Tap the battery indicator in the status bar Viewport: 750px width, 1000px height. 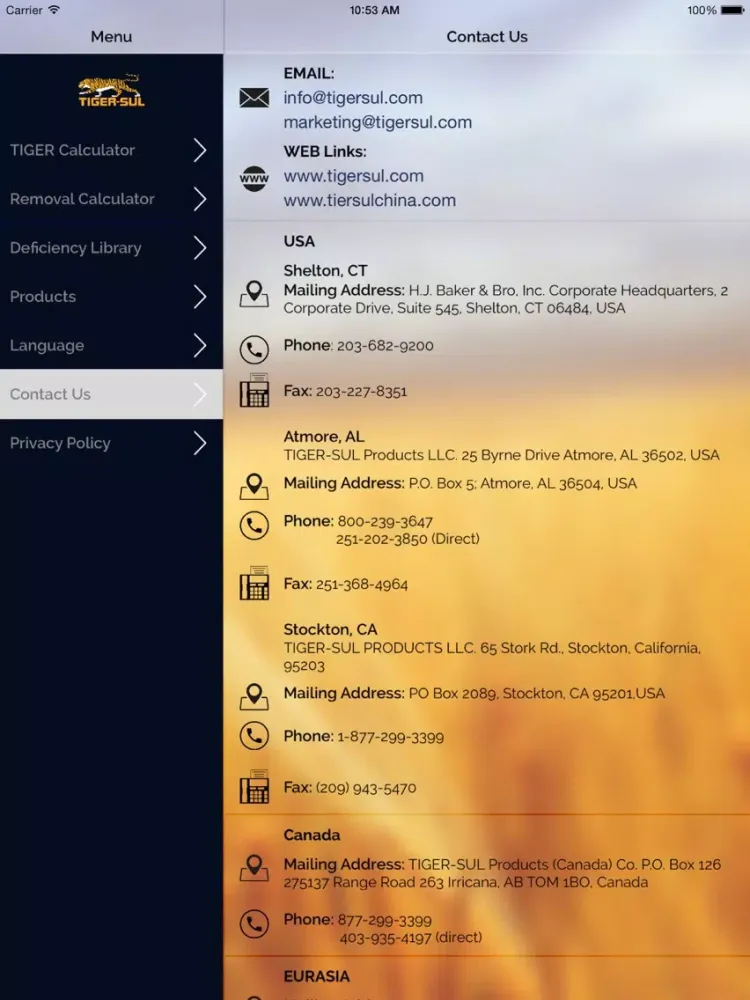pos(732,10)
